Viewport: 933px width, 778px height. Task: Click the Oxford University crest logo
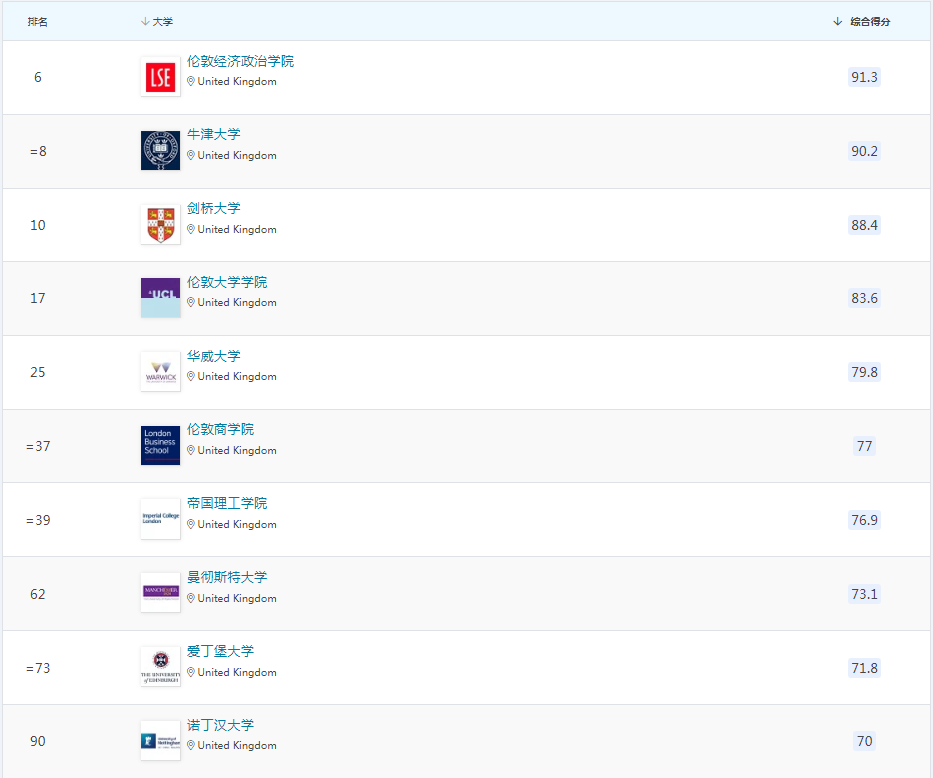pyautogui.click(x=160, y=151)
